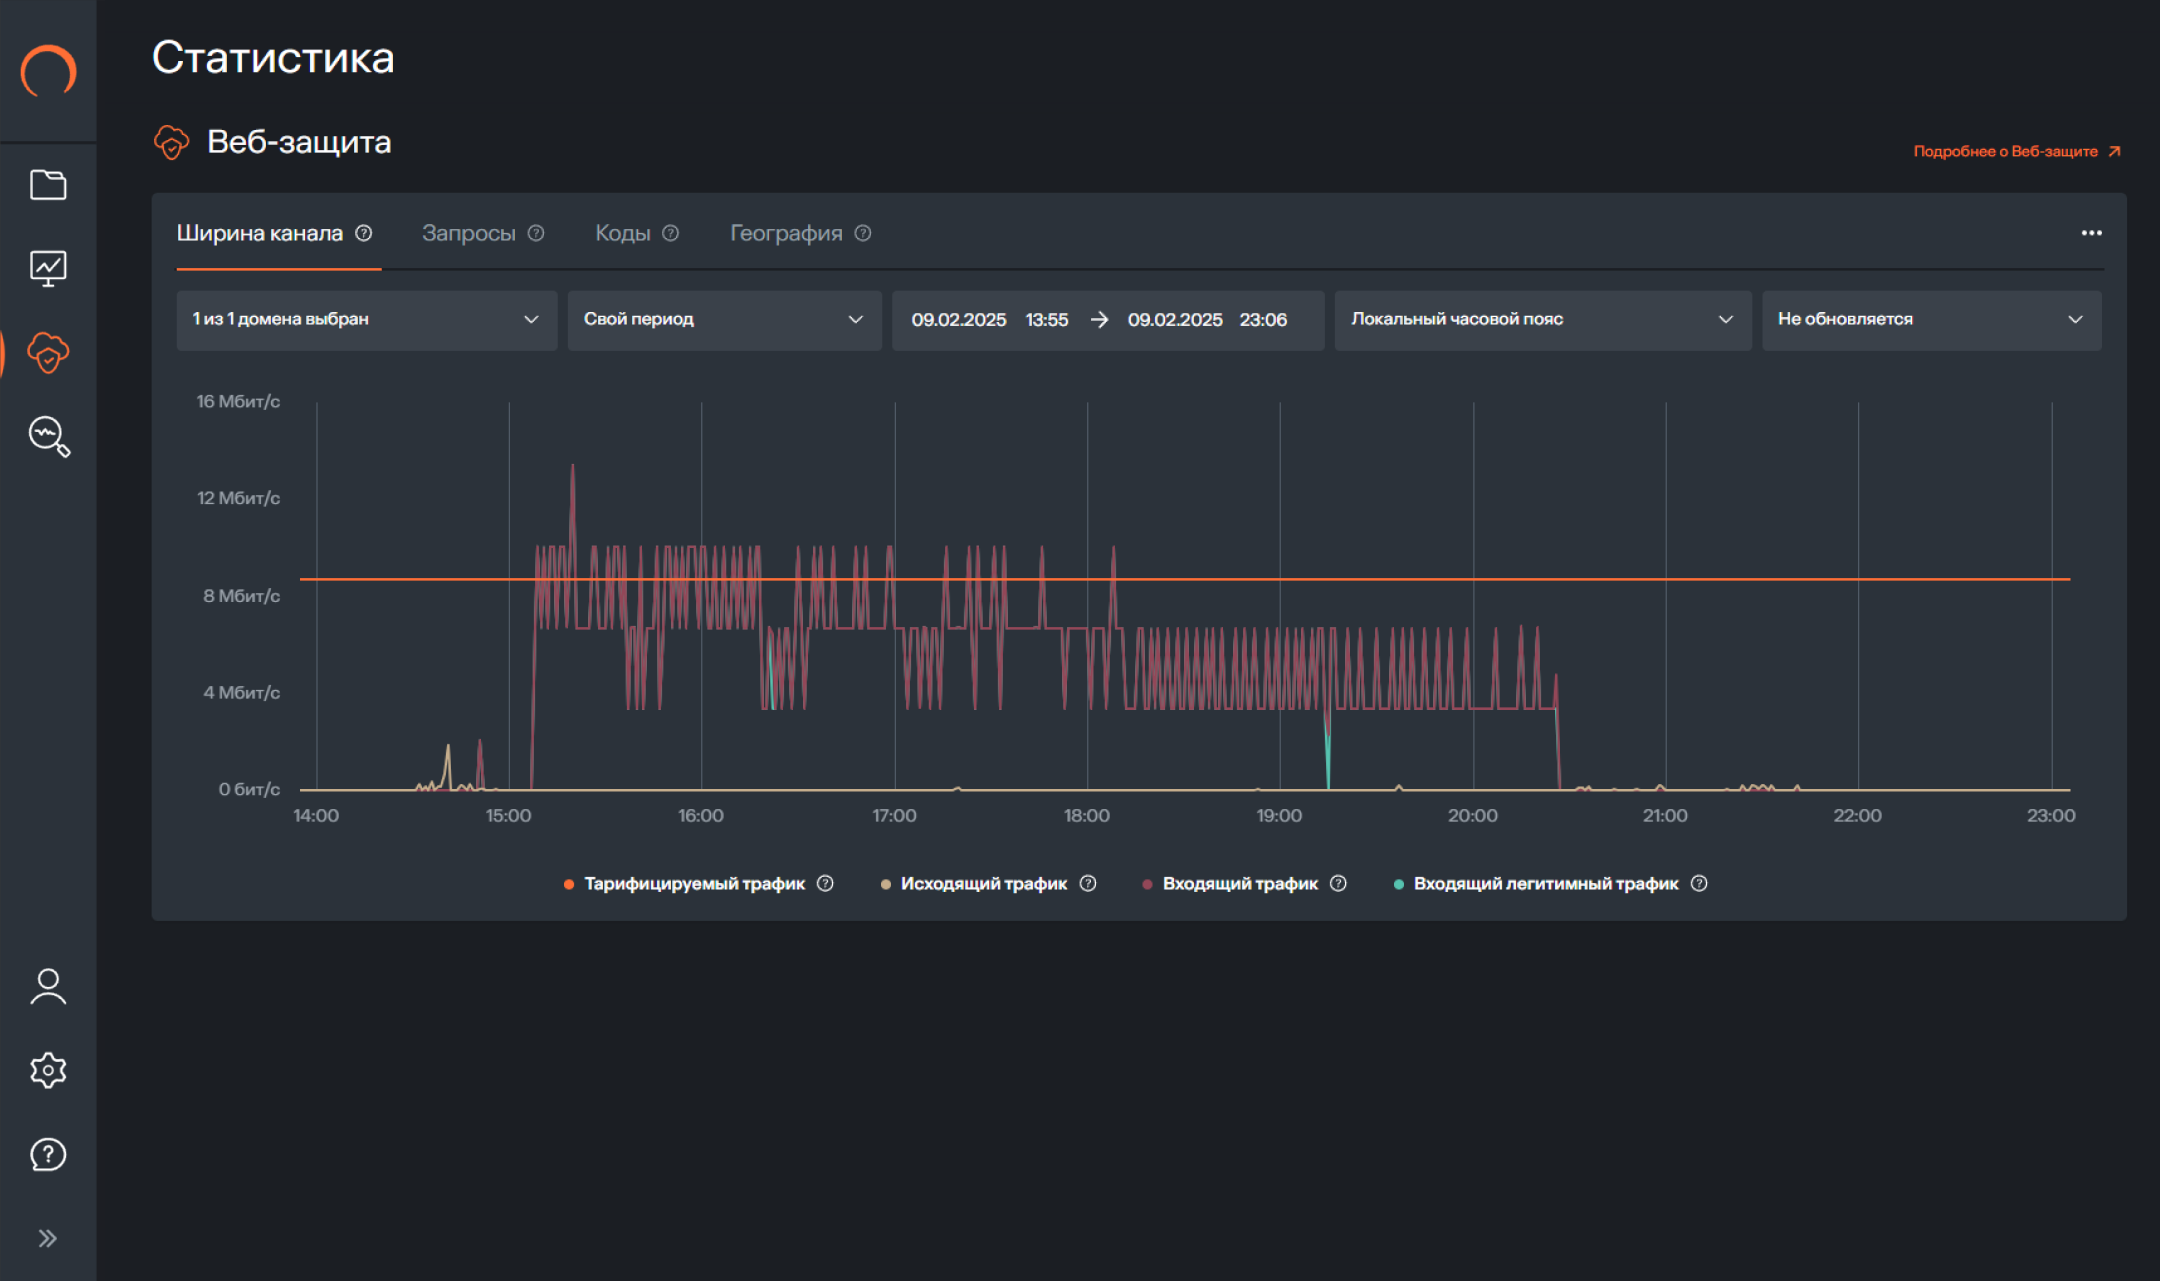
Task: Click the help icon next to География
Action: click(x=863, y=233)
